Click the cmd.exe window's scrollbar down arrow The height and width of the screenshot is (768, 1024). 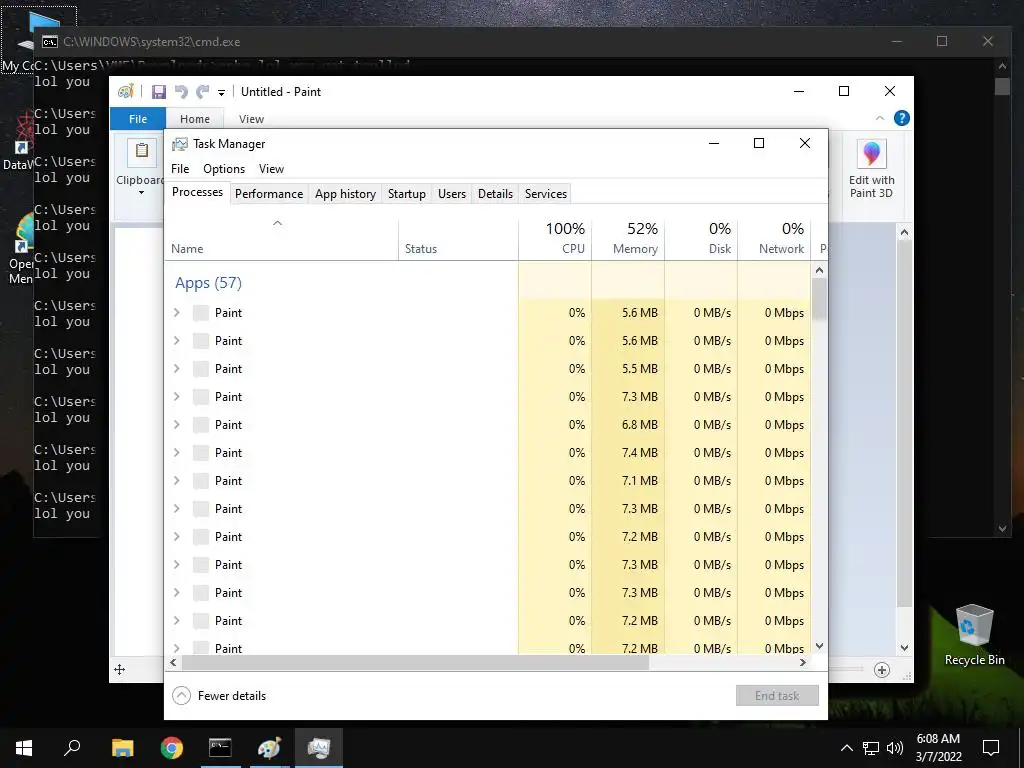1002,528
